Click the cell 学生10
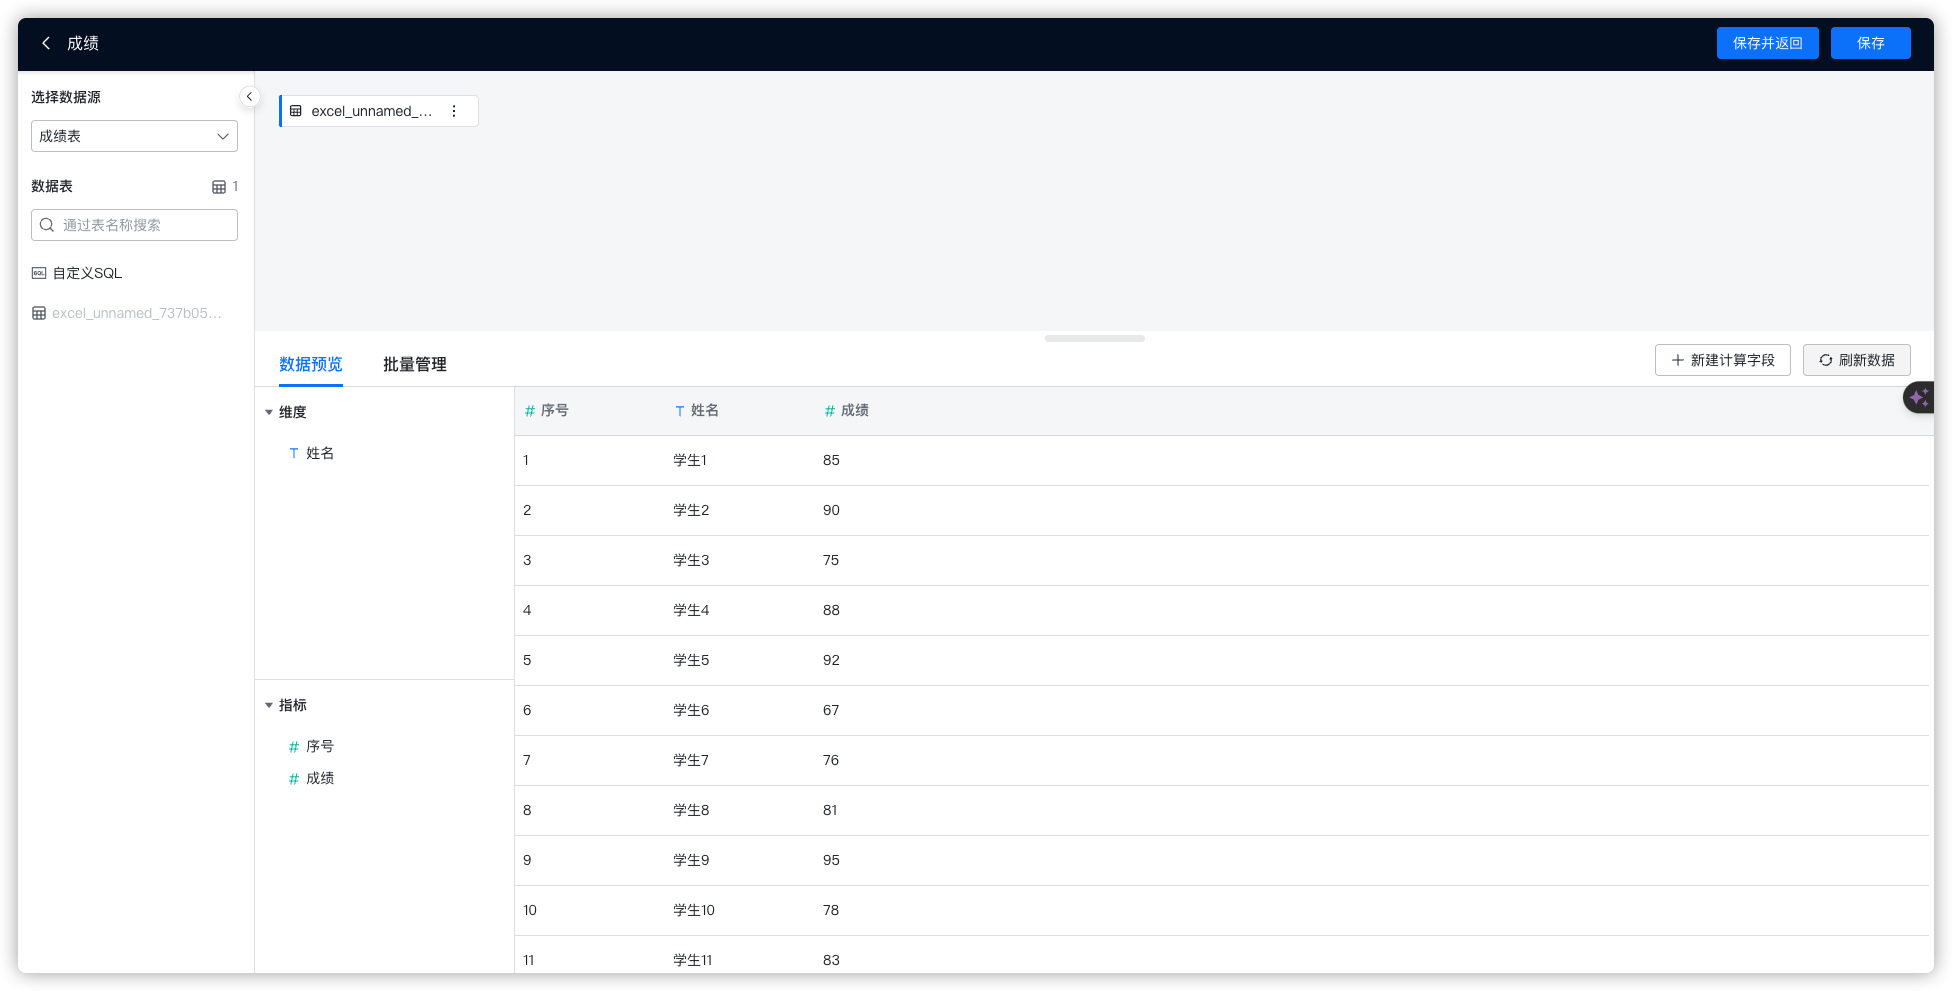Viewport: 1952px width, 991px height. click(694, 910)
